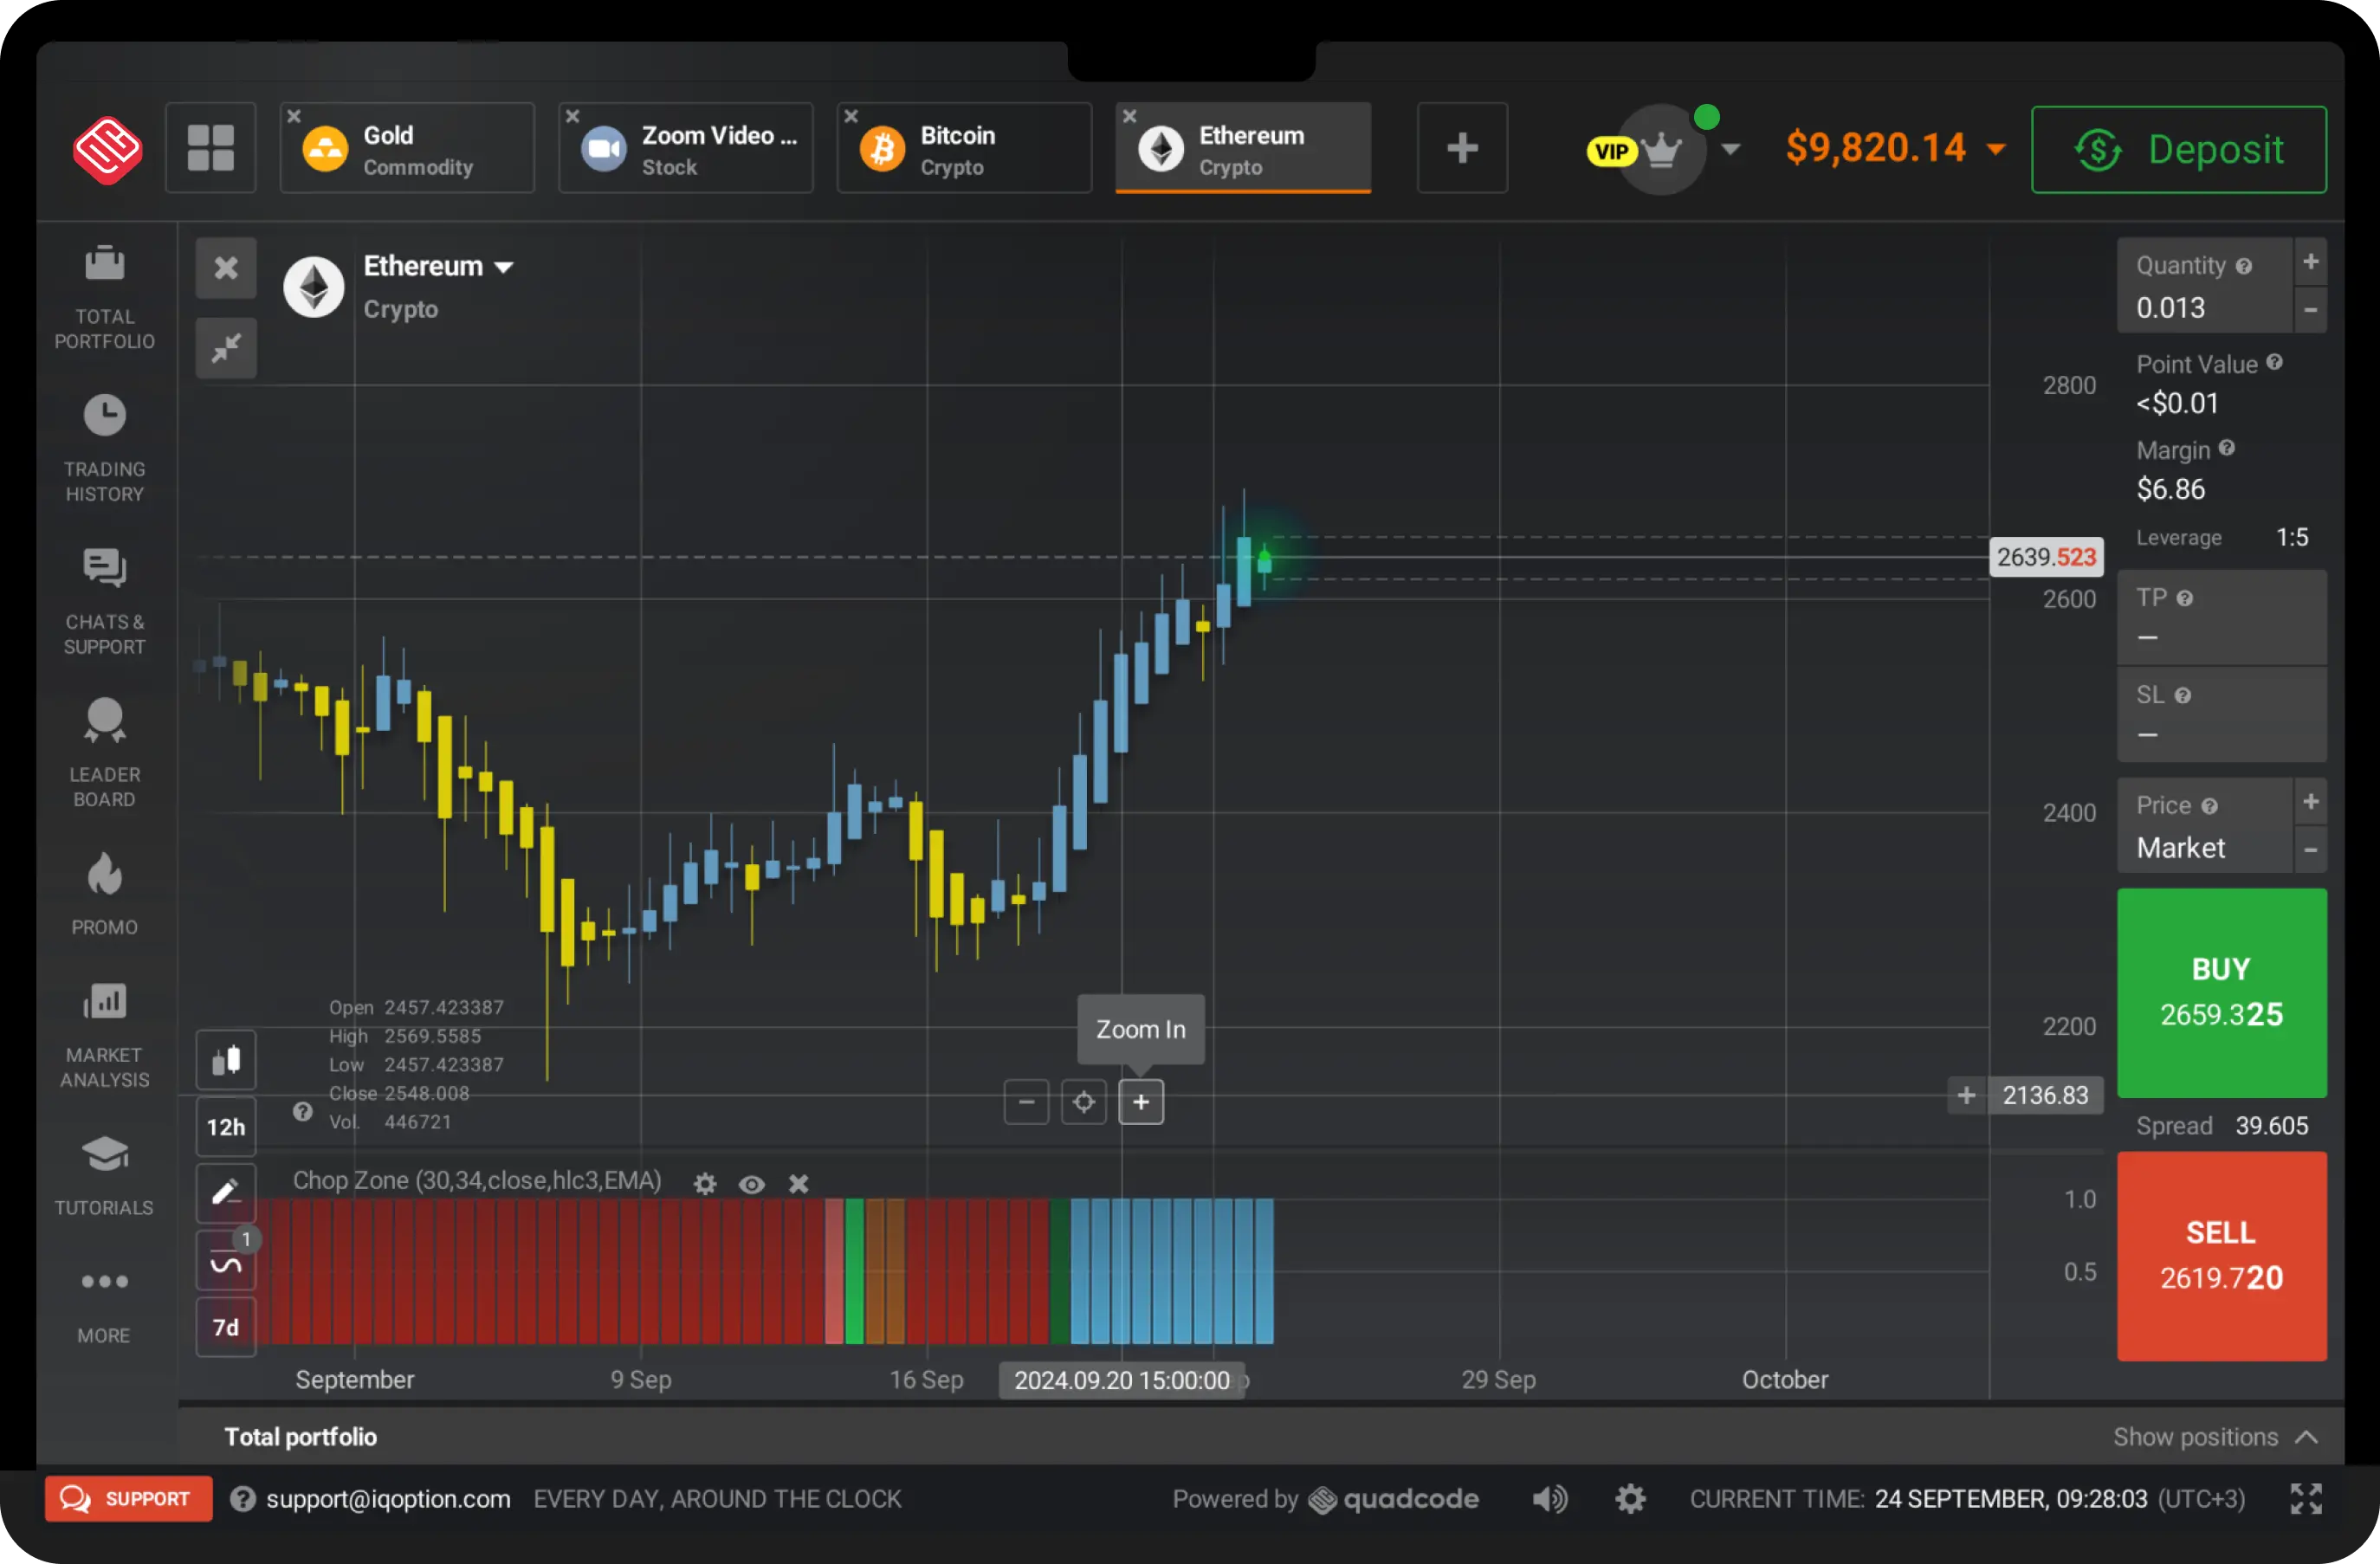Open the Total Portfolio briefcase icon
Viewport: 2380px width, 1564px height.
click(104, 263)
